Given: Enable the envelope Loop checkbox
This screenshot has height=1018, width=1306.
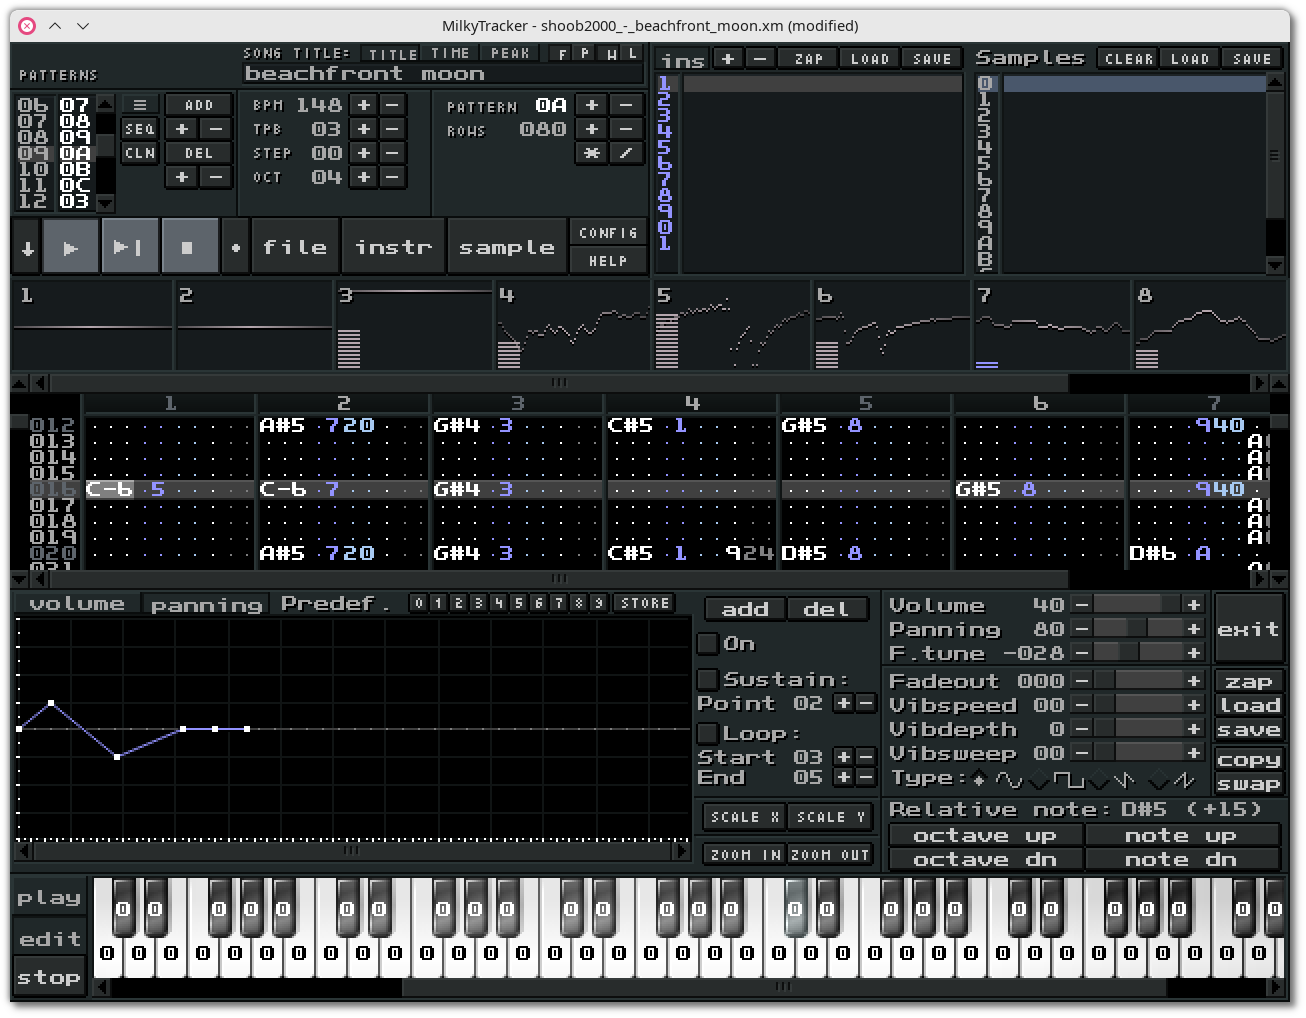Looking at the screenshot, I should point(707,733).
